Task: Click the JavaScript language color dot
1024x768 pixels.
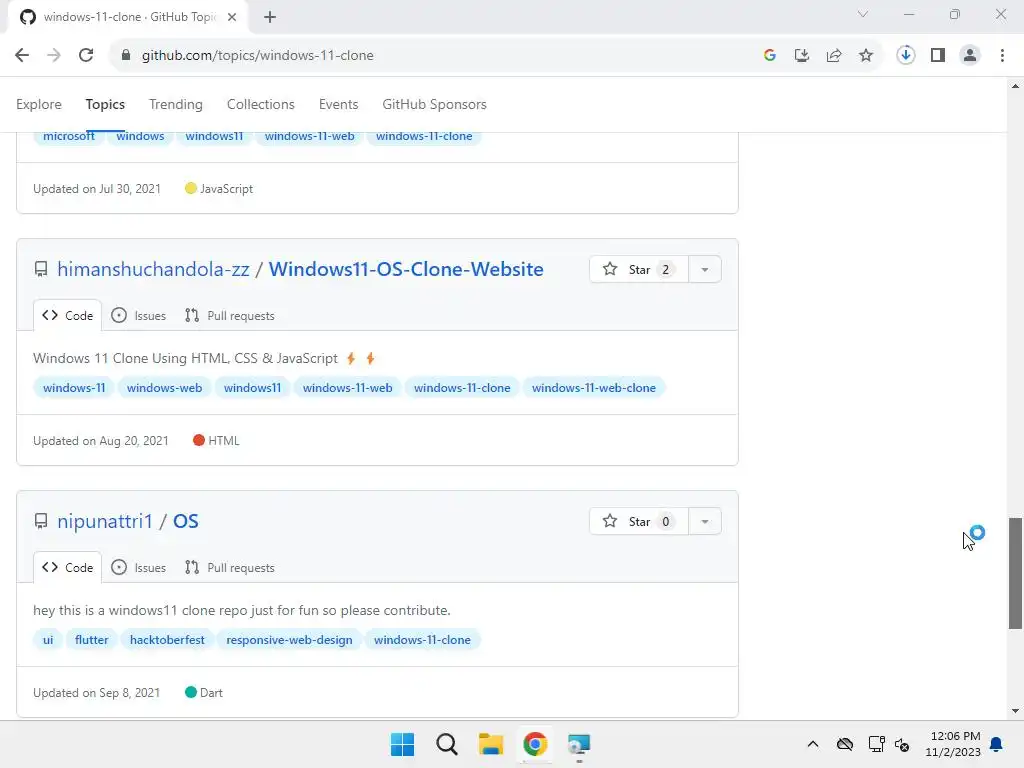Action: pyautogui.click(x=191, y=188)
